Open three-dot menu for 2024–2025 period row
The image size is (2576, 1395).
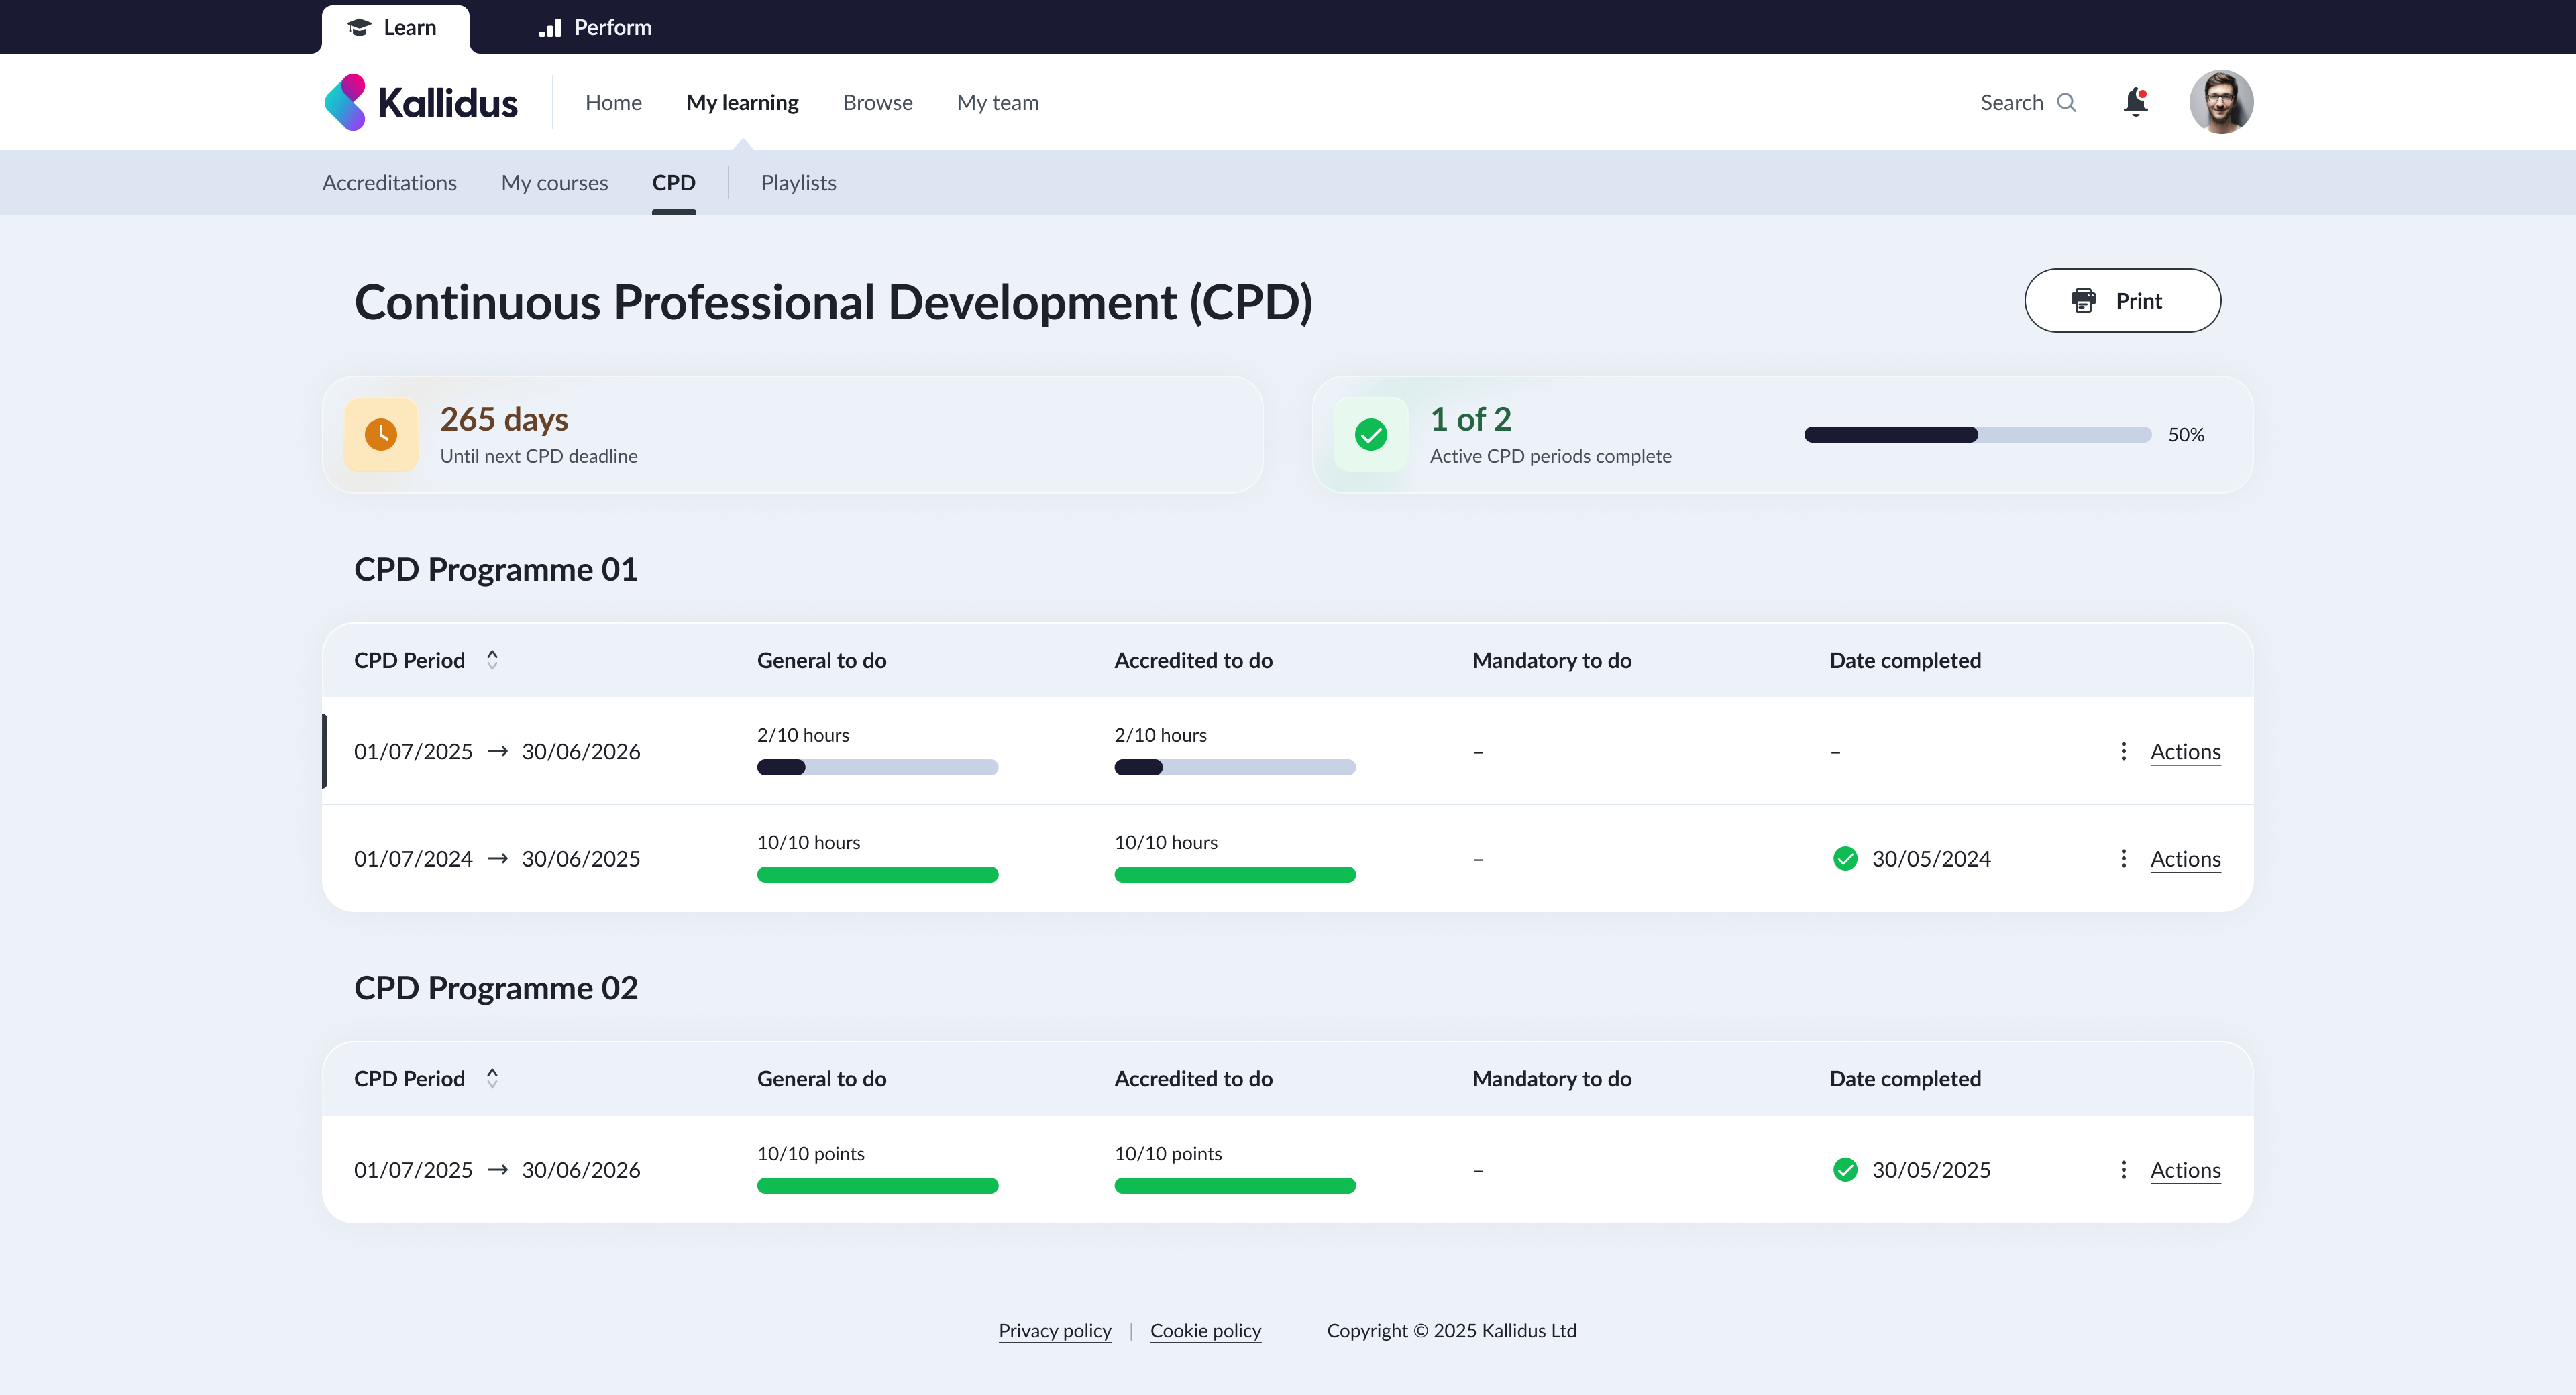coord(2123,858)
